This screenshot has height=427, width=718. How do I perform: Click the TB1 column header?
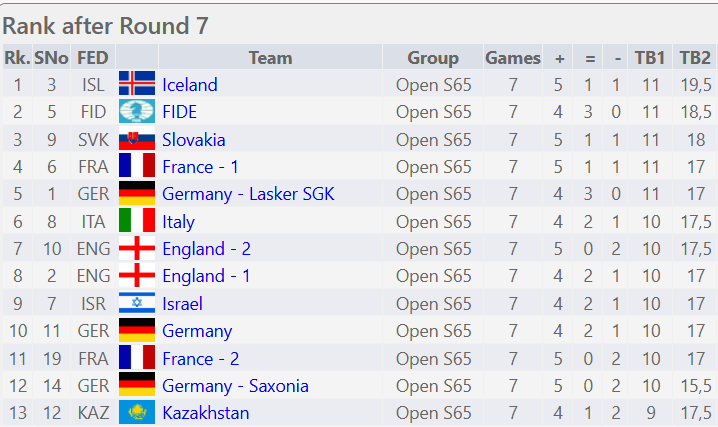[x=651, y=58]
